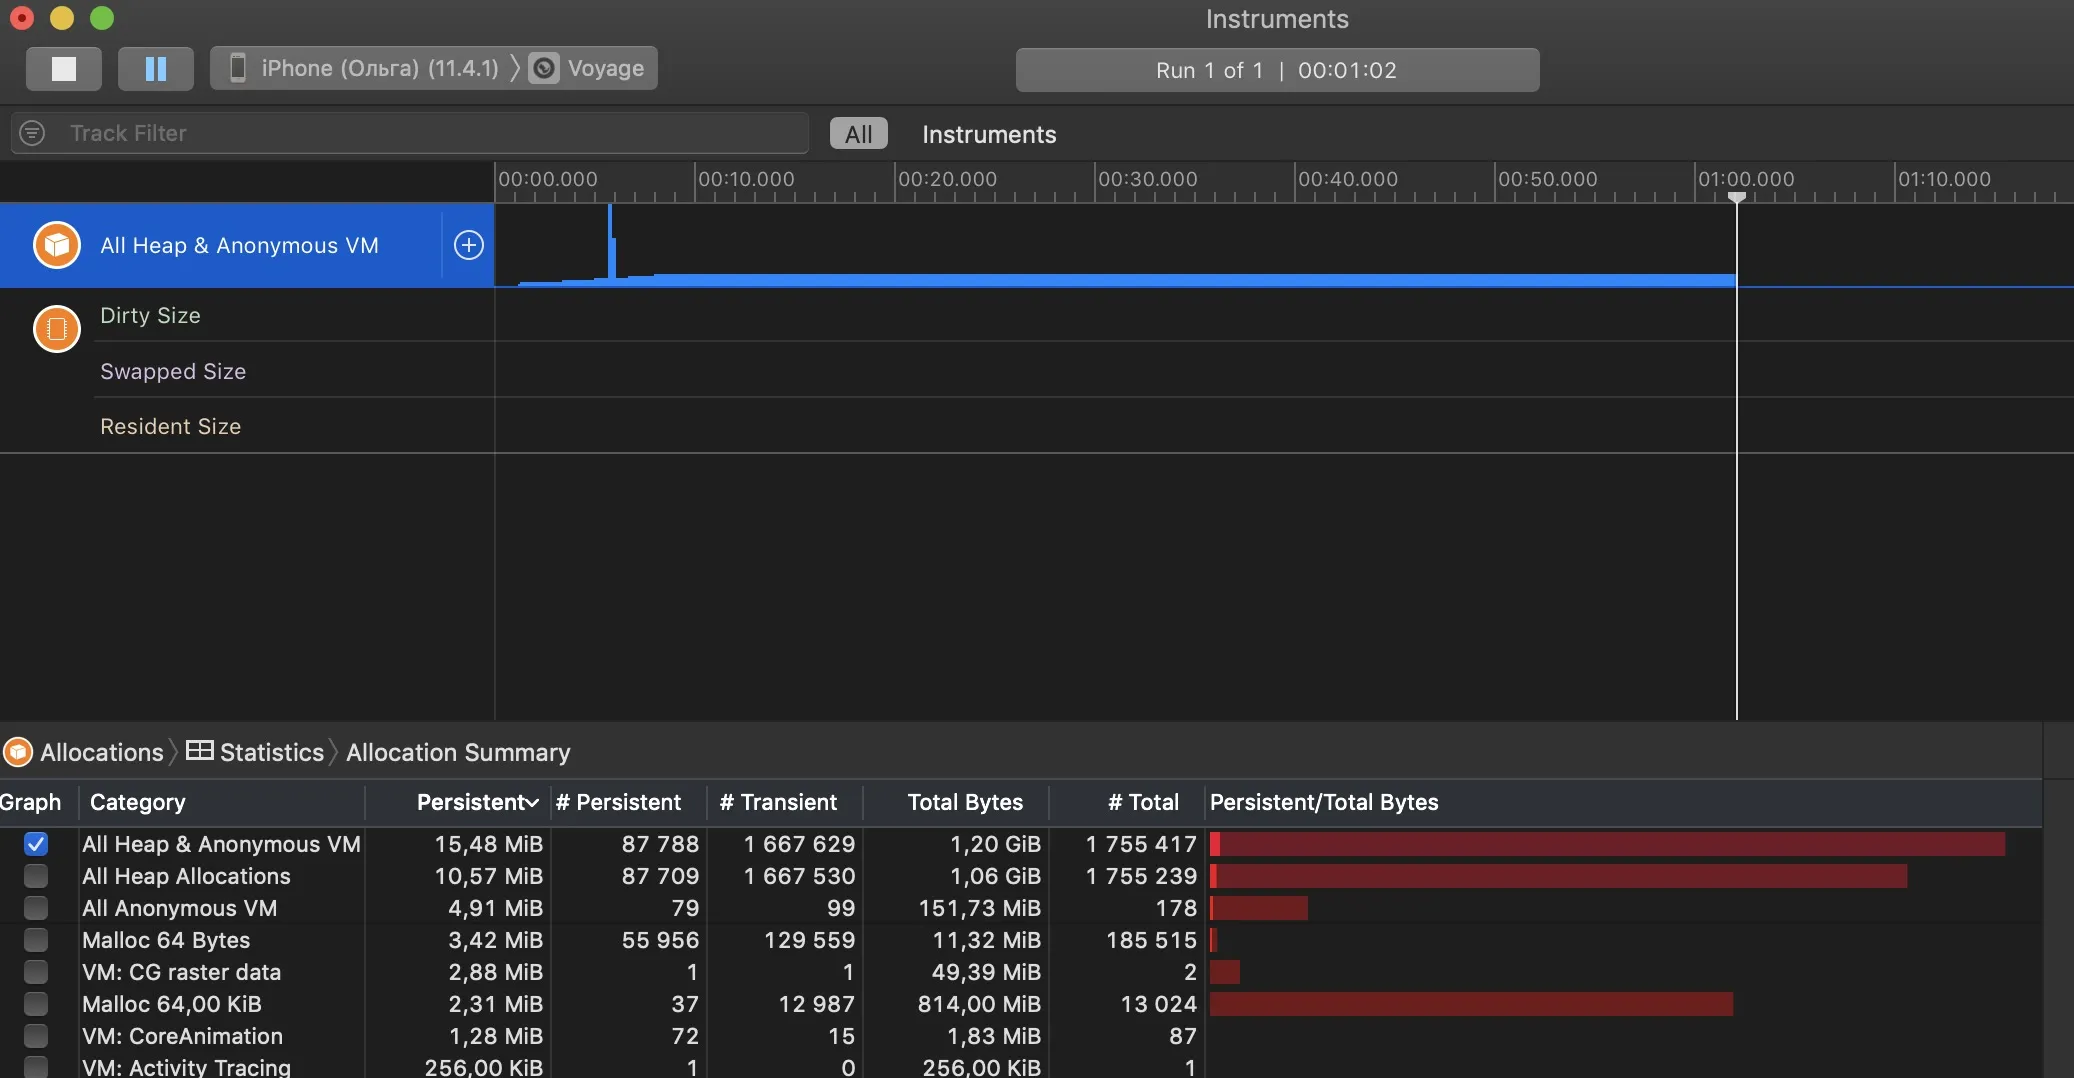The image size is (2074, 1078).
Task: Enable graph for VM: CG raster data
Action: point(36,972)
